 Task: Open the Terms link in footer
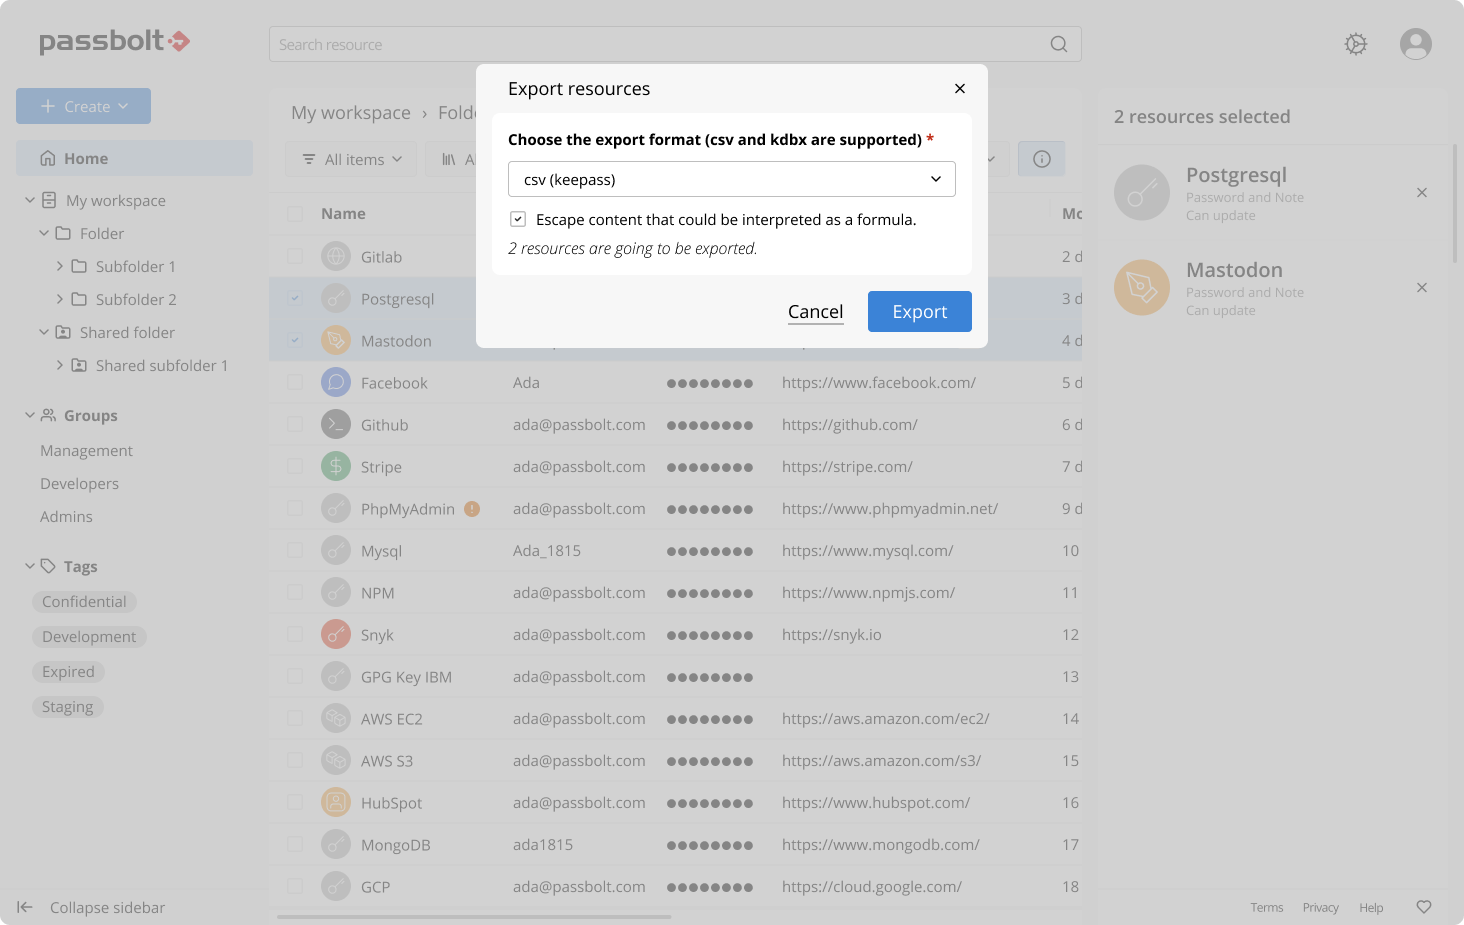pos(1267,908)
